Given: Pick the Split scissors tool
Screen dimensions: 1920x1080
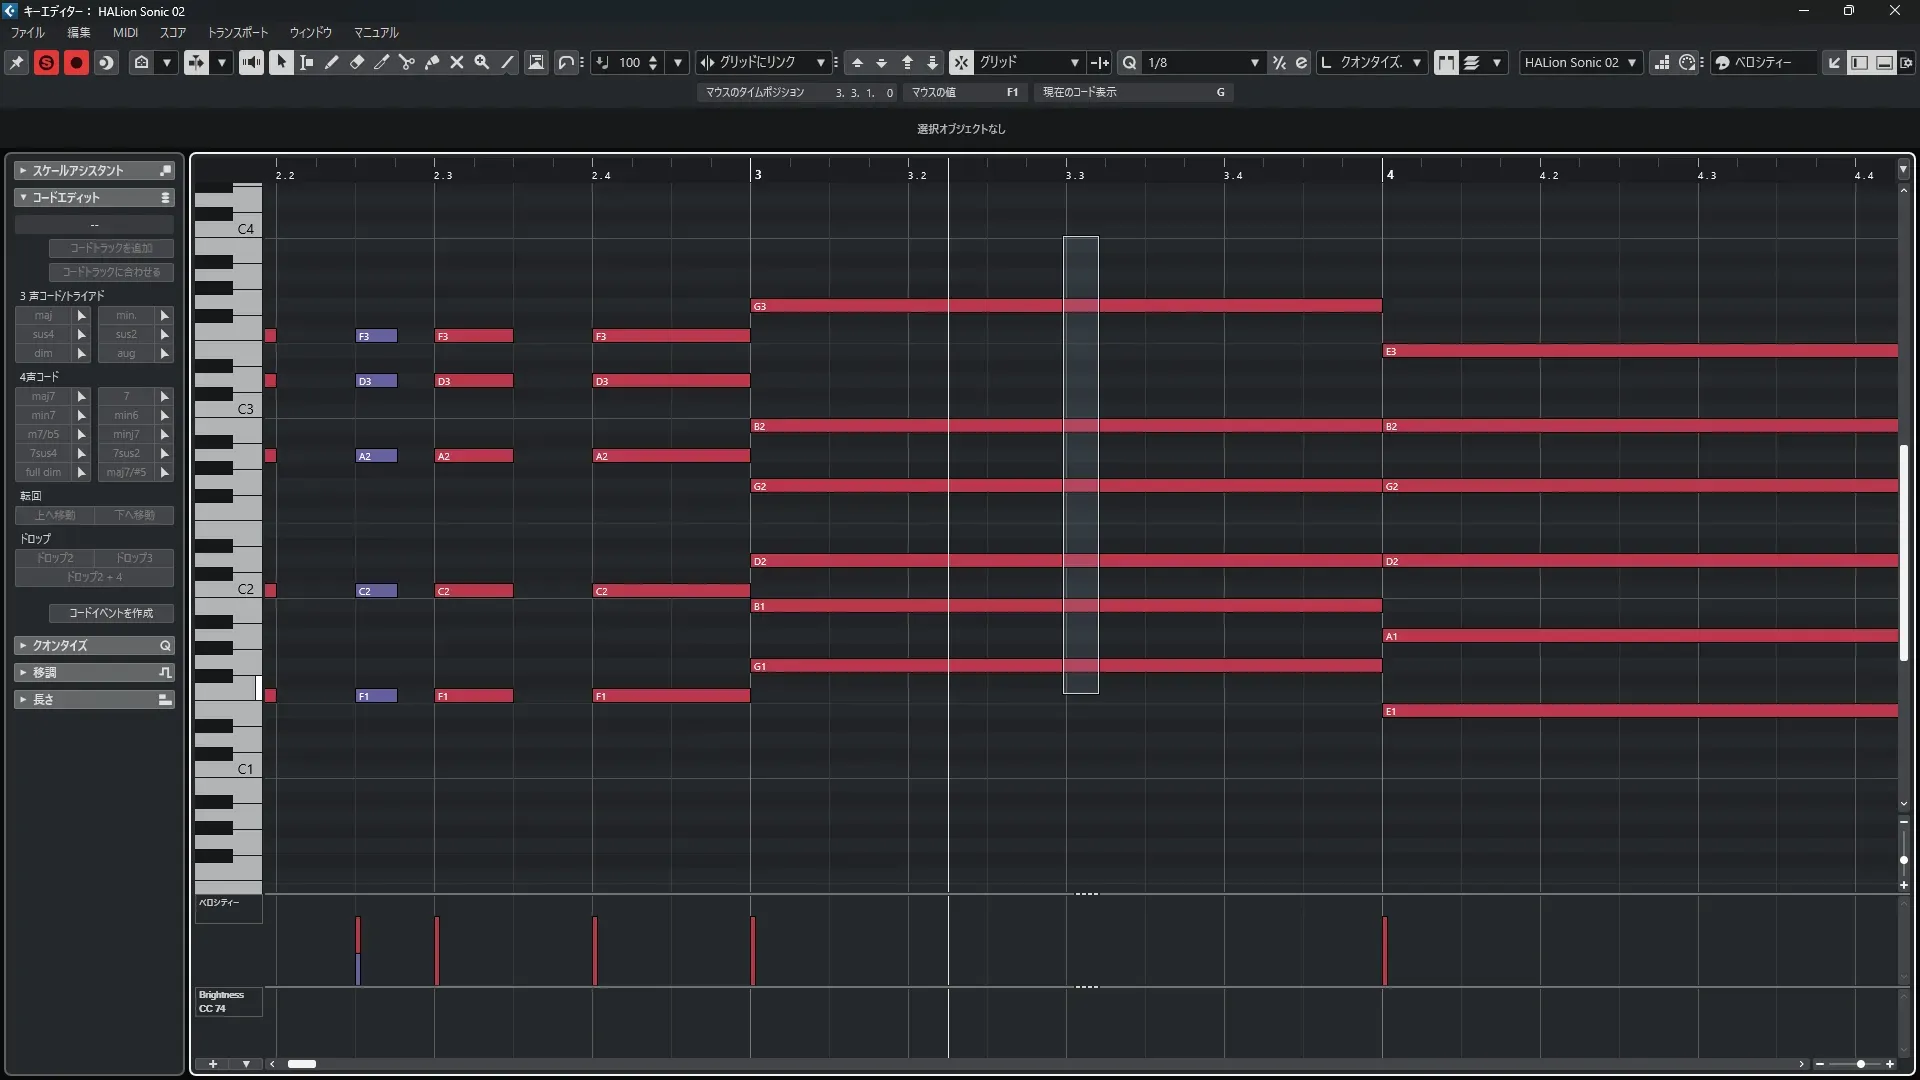Looking at the screenshot, I should (406, 62).
